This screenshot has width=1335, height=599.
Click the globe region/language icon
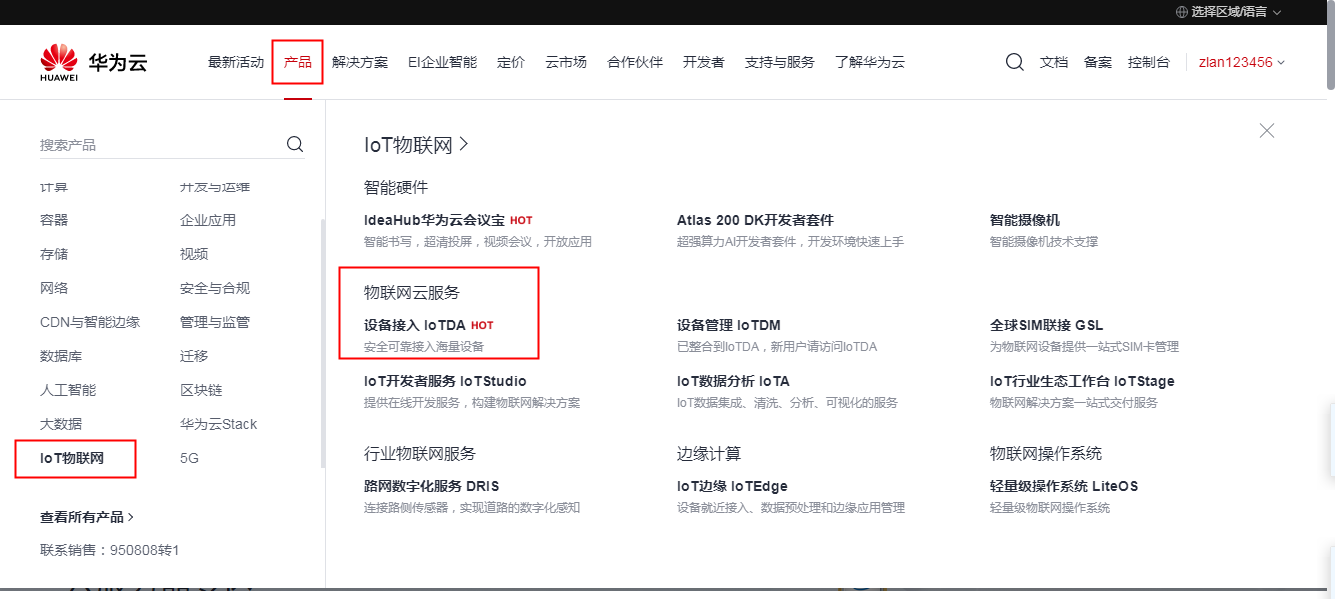coord(1182,12)
